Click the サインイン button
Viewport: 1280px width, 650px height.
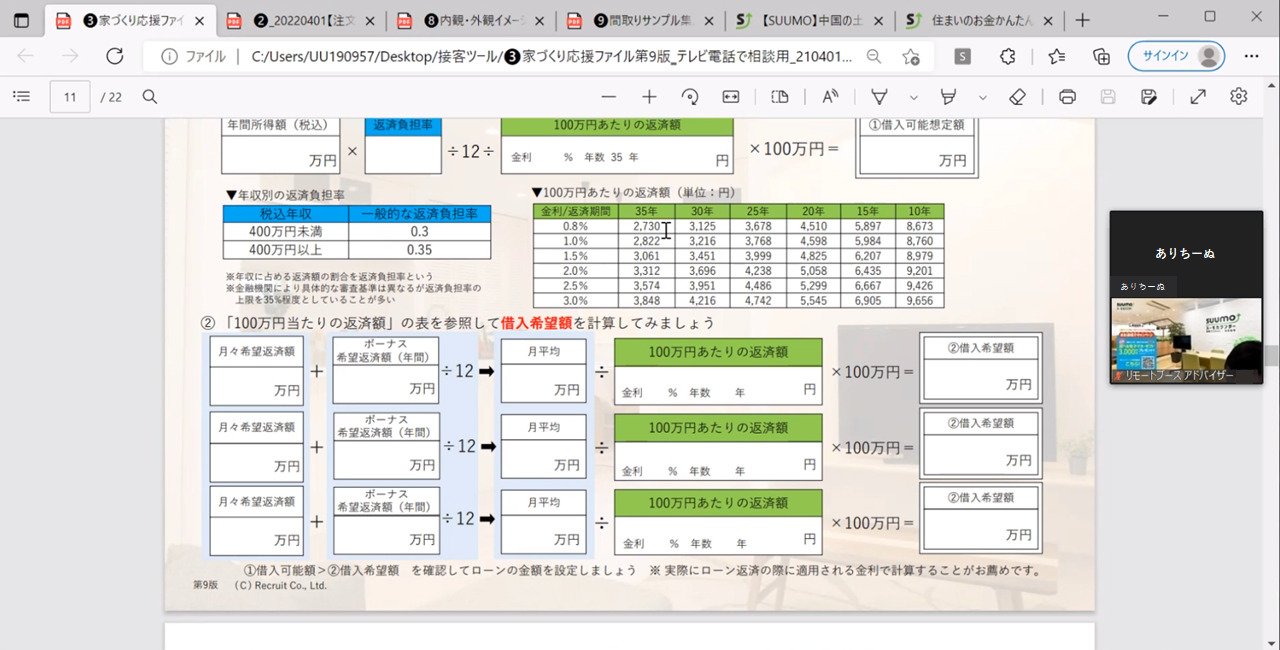point(1176,57)
